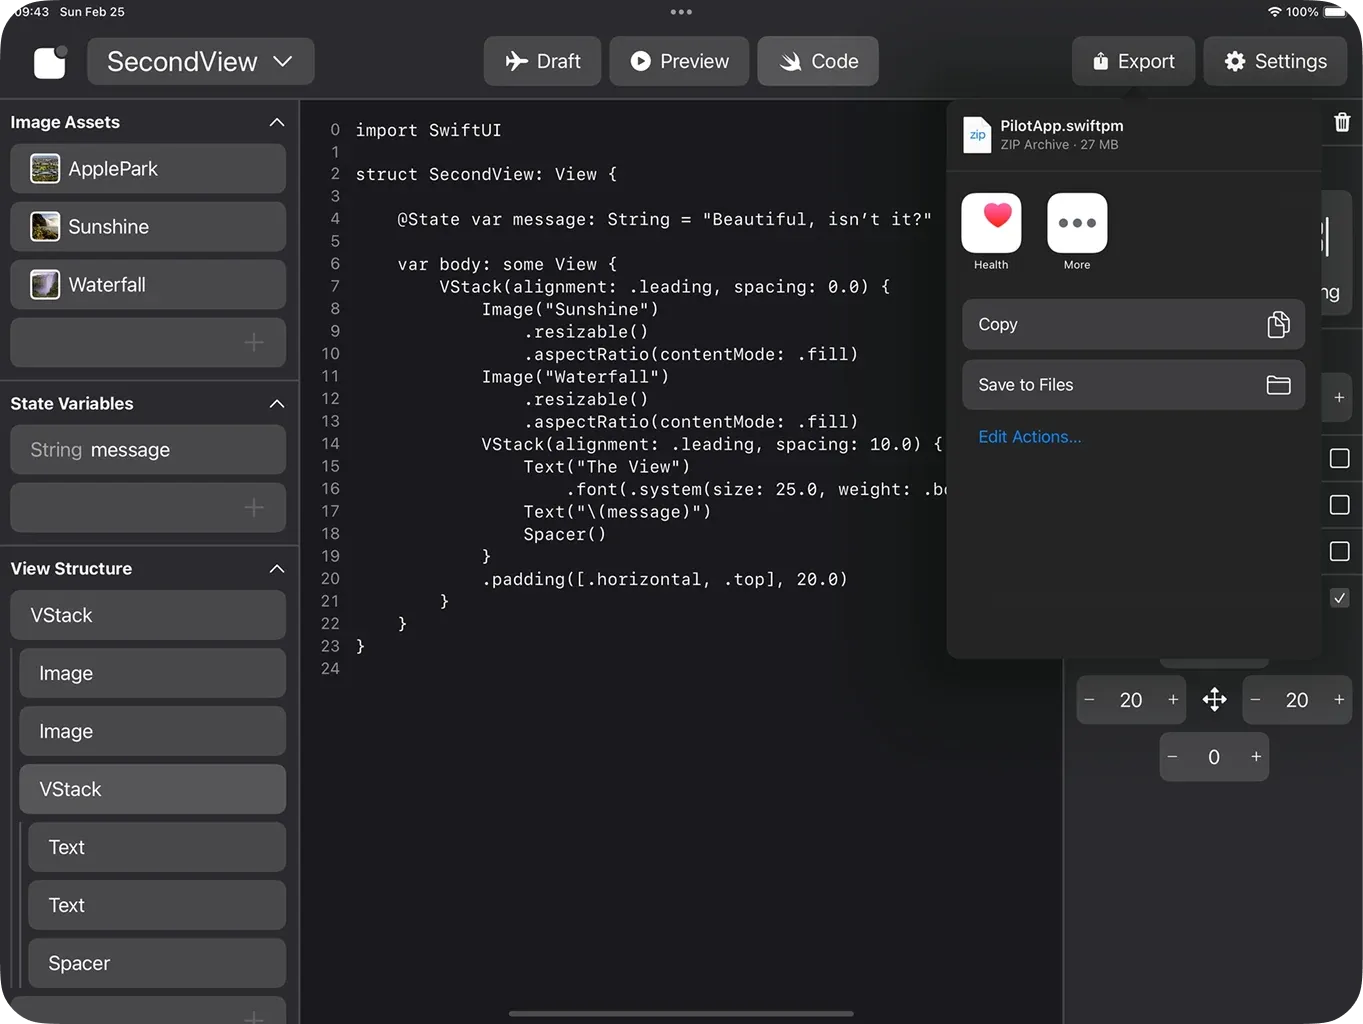The width and height of the screenshot is (1363, 1024).
Task: Toggle the first unchecked checkbox in inspector
Action: coord(1339,459)
